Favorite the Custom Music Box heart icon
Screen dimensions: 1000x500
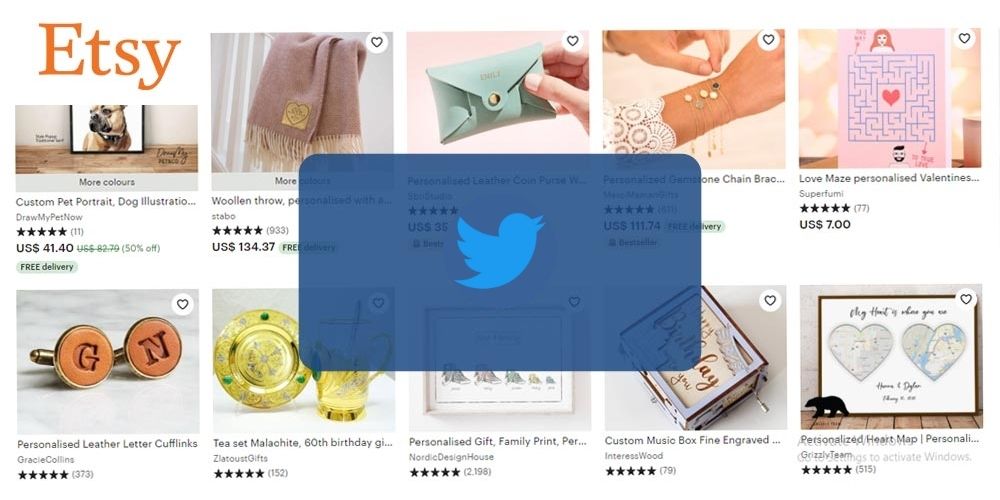pyautogui.click(x=770, y=300)
